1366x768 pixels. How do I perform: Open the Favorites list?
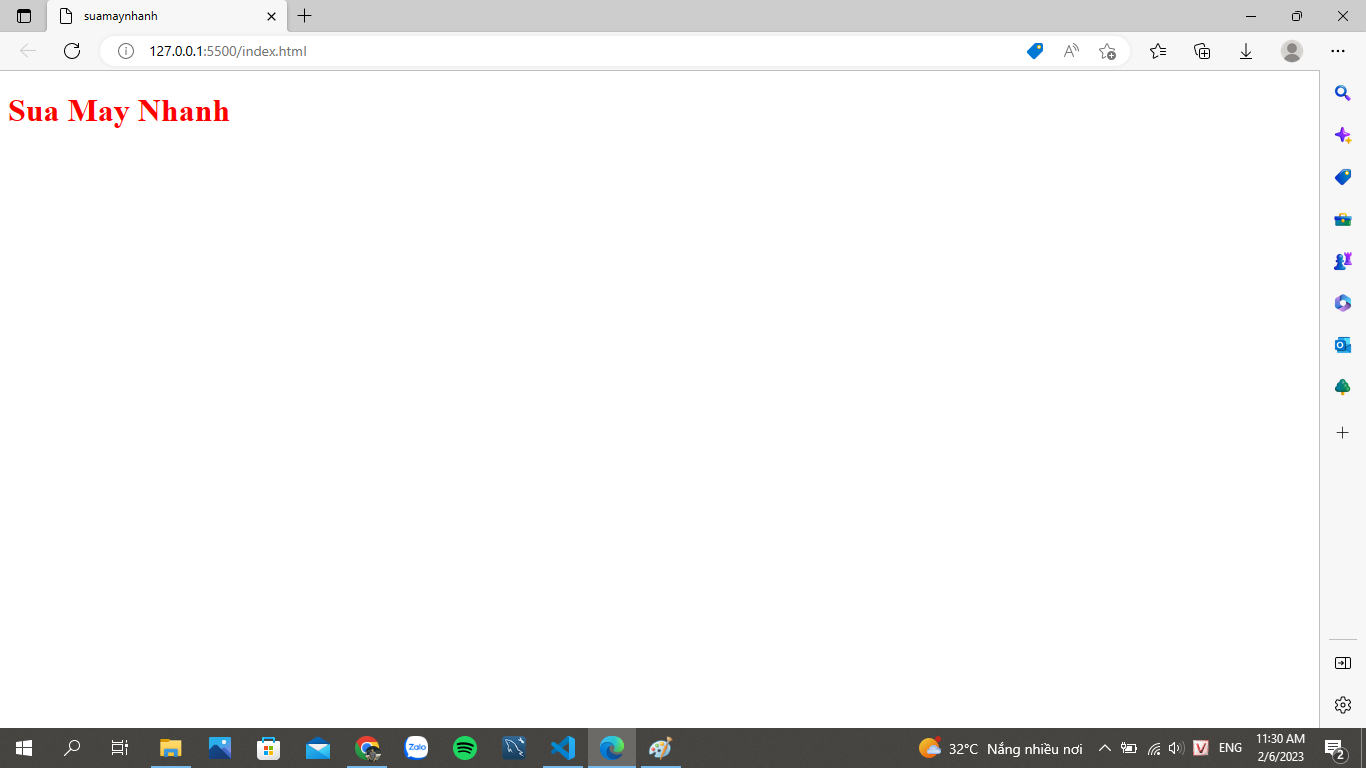1158,51
